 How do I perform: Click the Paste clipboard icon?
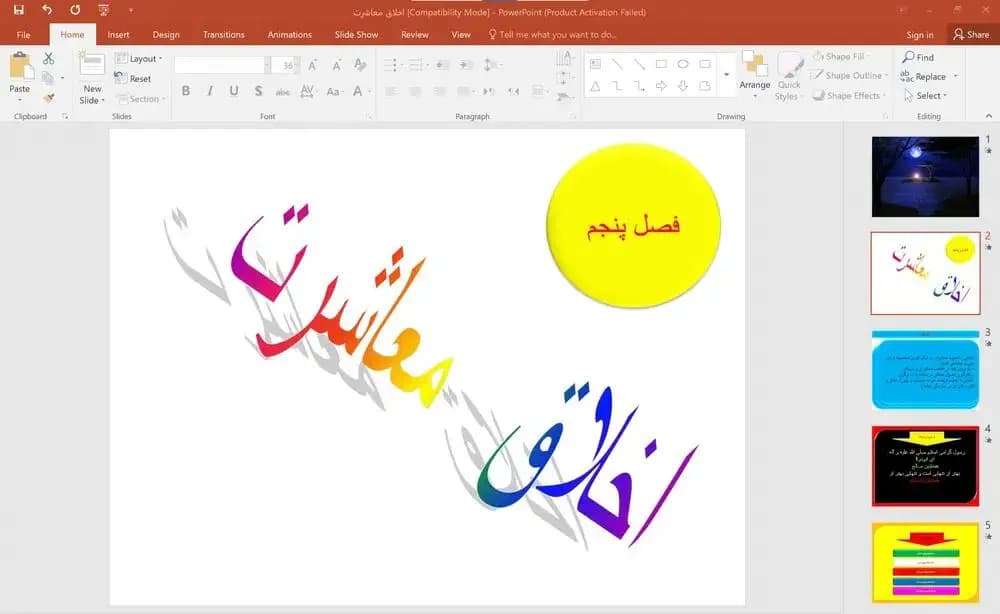tap(20, 66)
